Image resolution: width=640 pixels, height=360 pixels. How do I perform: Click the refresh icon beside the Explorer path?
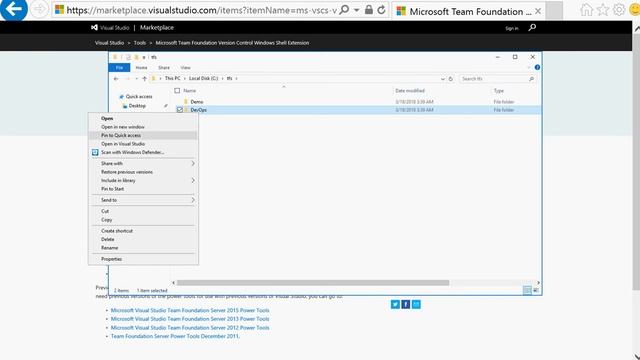(x=451, y=79)
